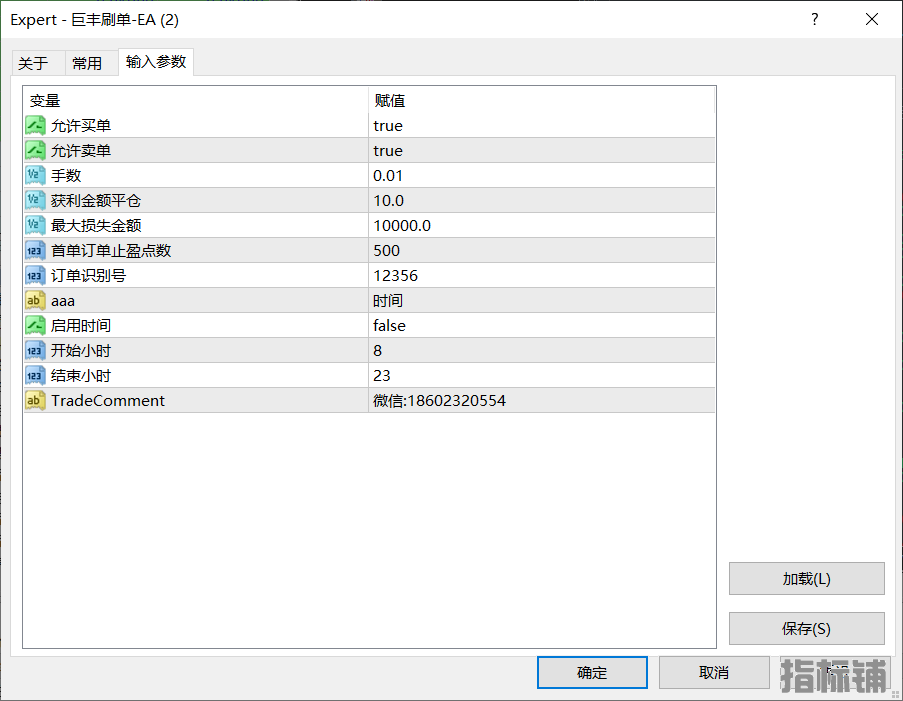
Task: Click the double-type icon beside 最大损失金额
Action: click(x=35, y=226)
